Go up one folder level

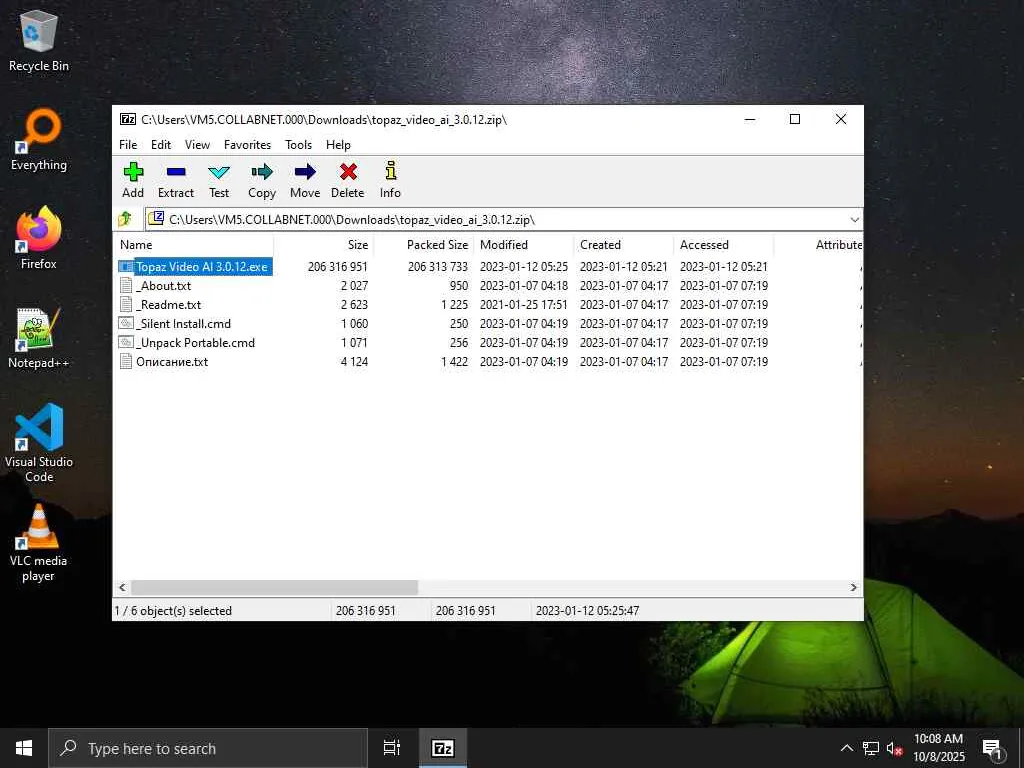click(x=125, y=219)
